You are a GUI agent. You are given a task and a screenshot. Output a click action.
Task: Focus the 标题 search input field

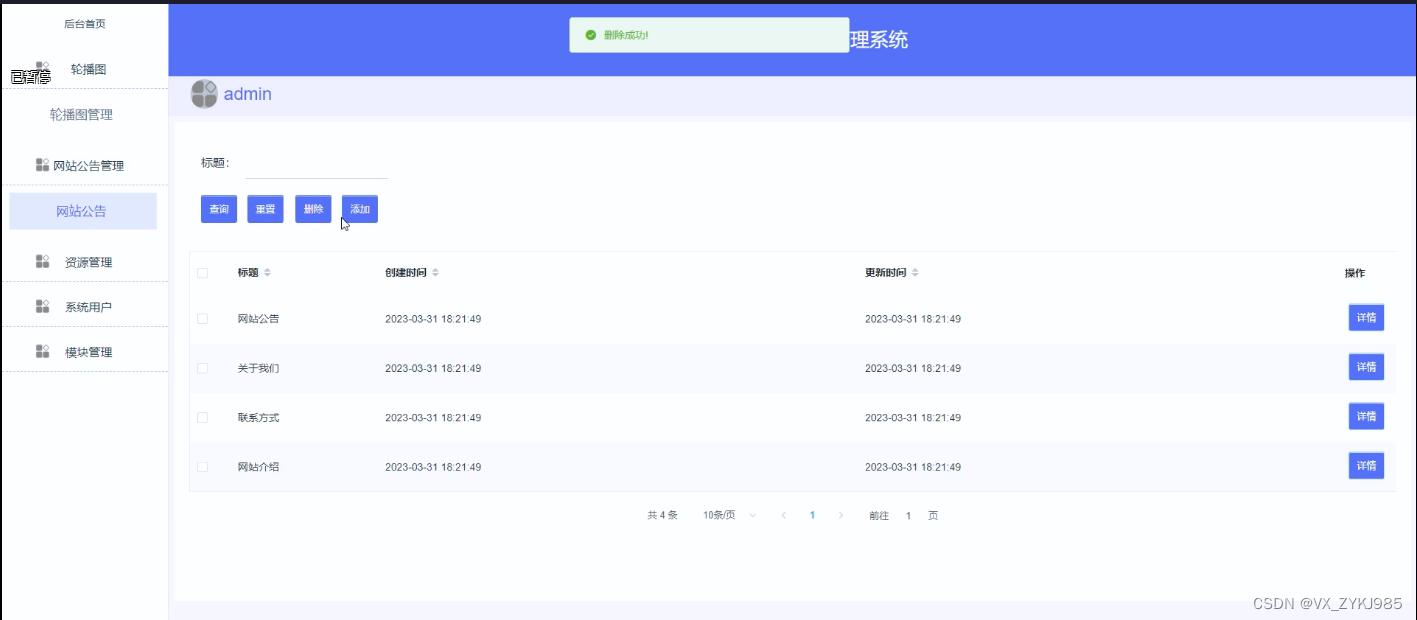pyautogui.click(x=316, y=163)
